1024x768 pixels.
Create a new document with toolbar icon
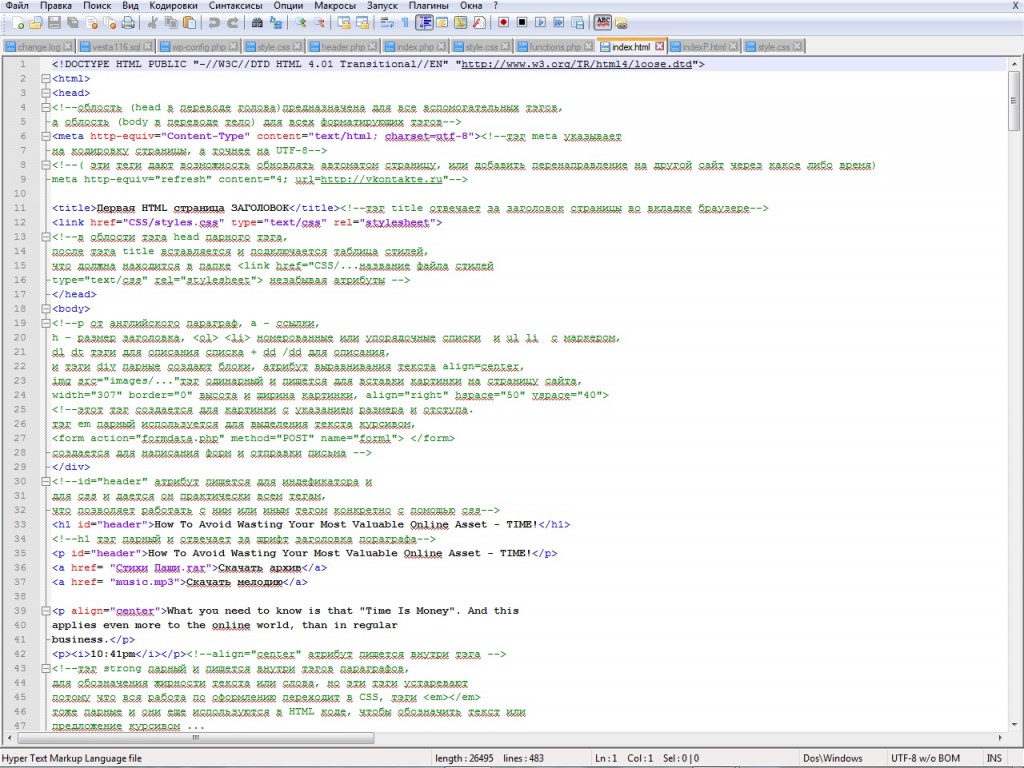coord(18,23)
